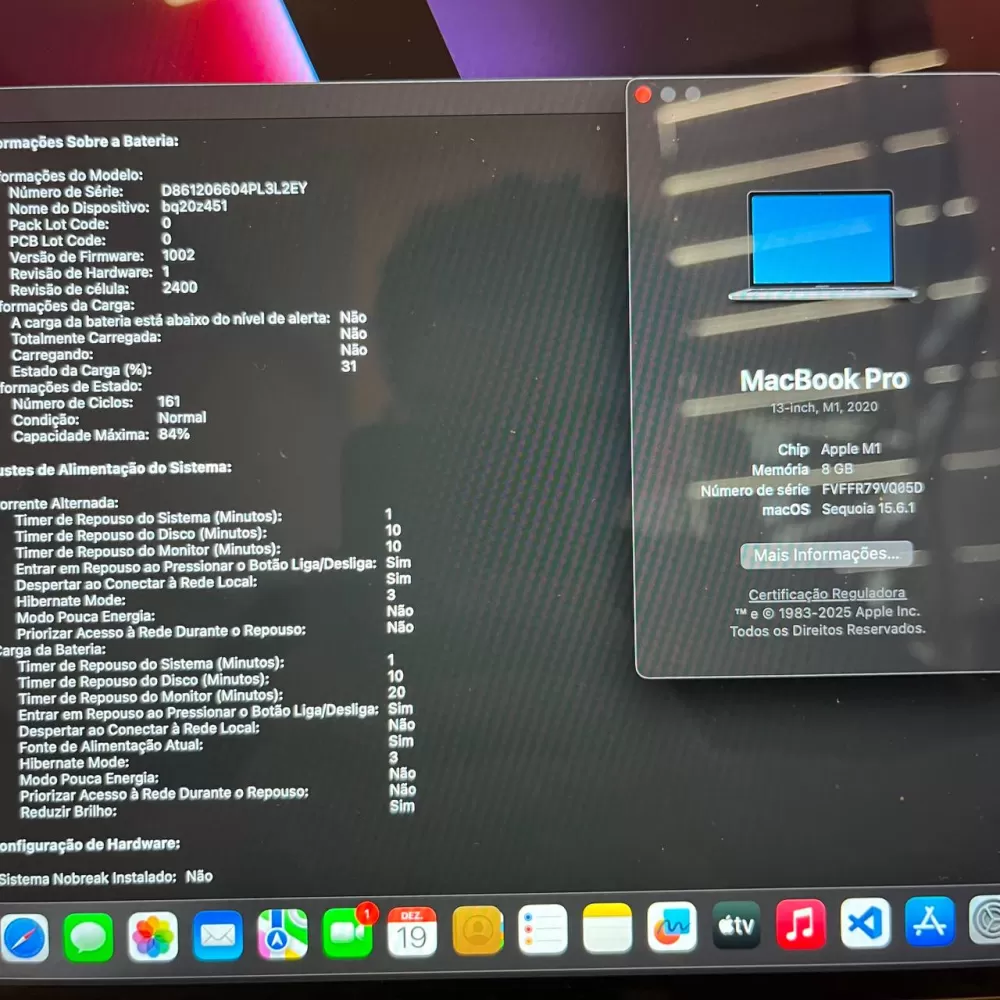
Task: Click the Mais Informações button
Action: [x=826, y=555]
